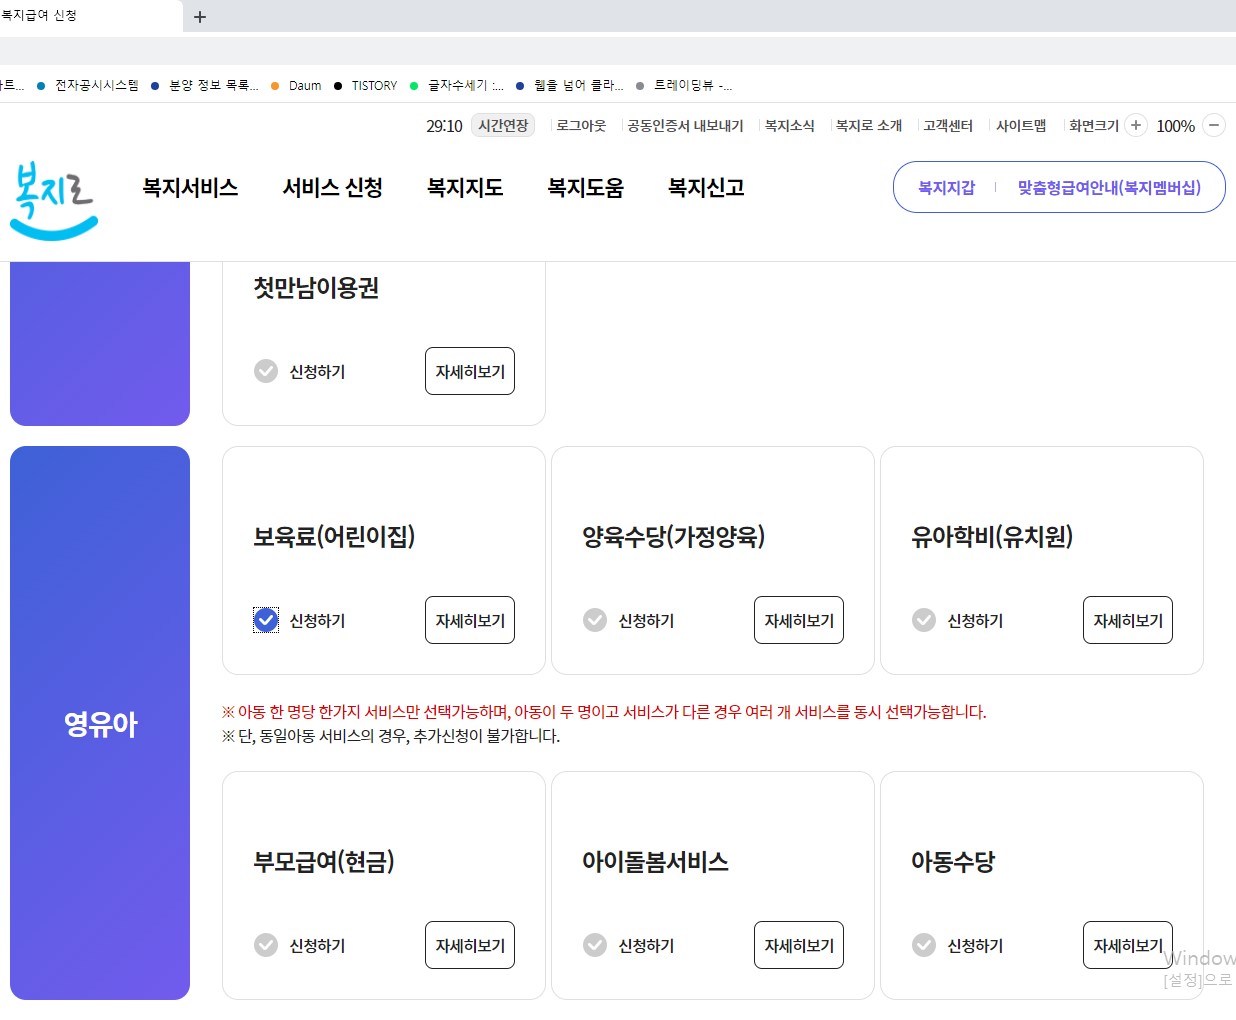Check 신청하기 for 부모급여(현금)
The height and width of the screenshot is (1020, 1236).
[266, 945]
